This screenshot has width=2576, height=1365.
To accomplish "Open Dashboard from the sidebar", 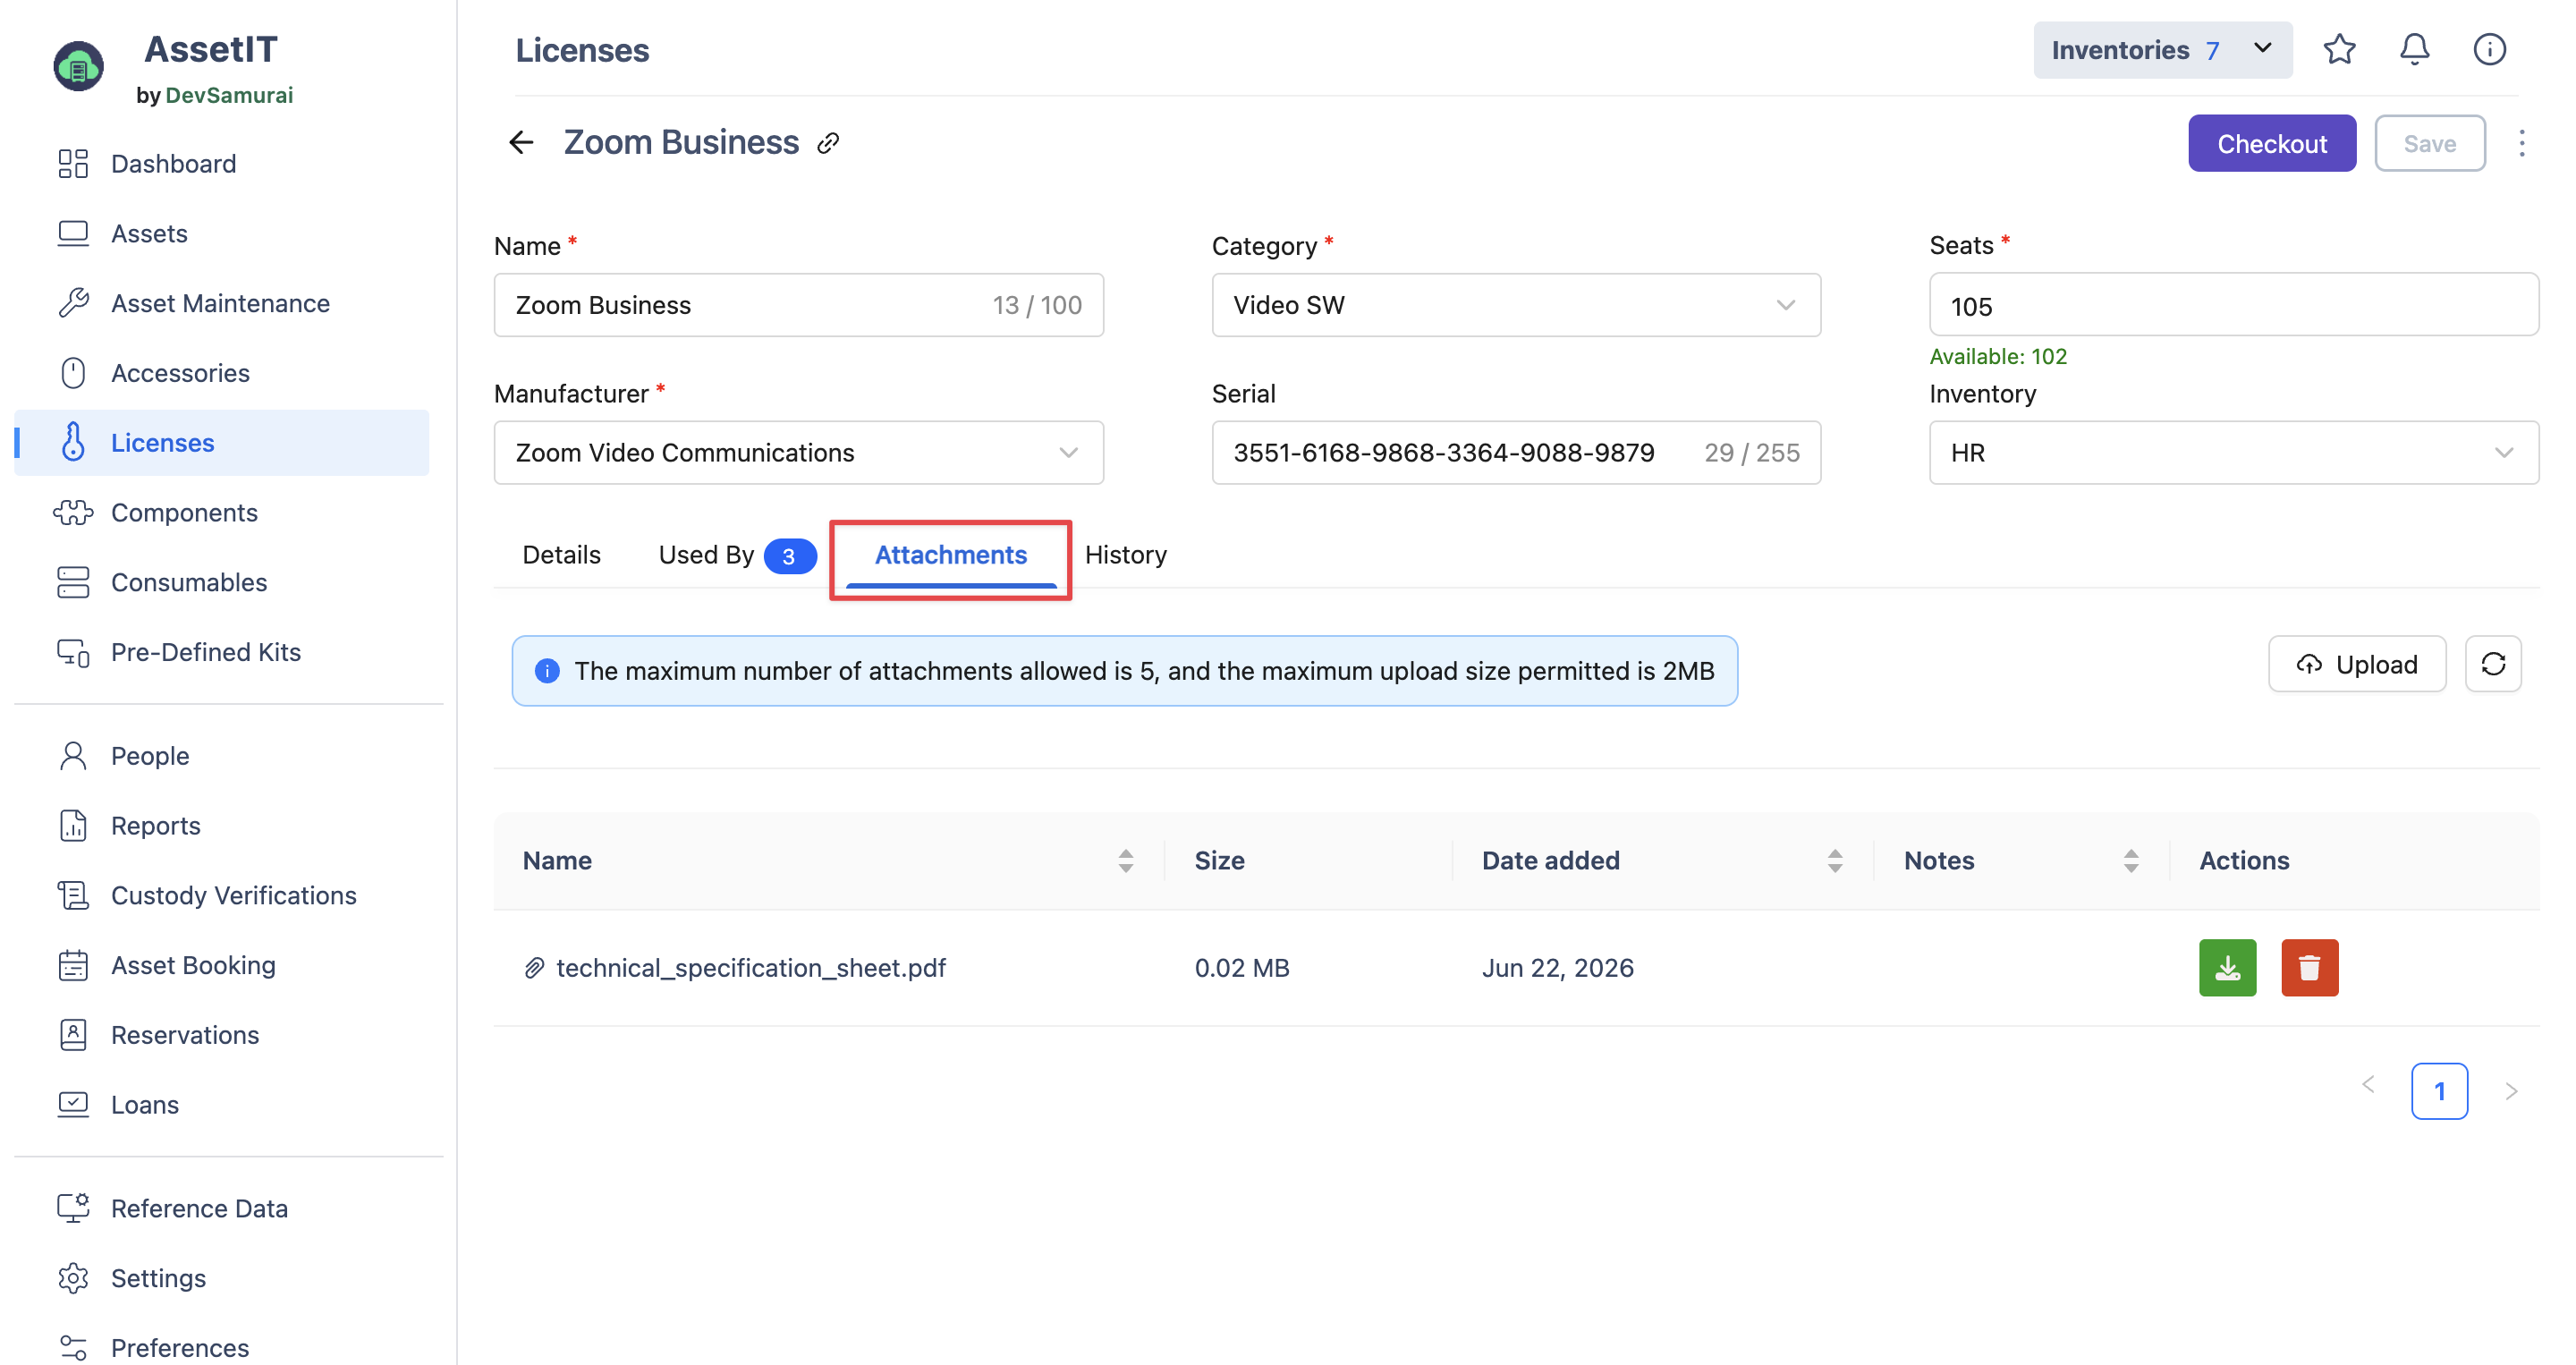I will [173, 163].
